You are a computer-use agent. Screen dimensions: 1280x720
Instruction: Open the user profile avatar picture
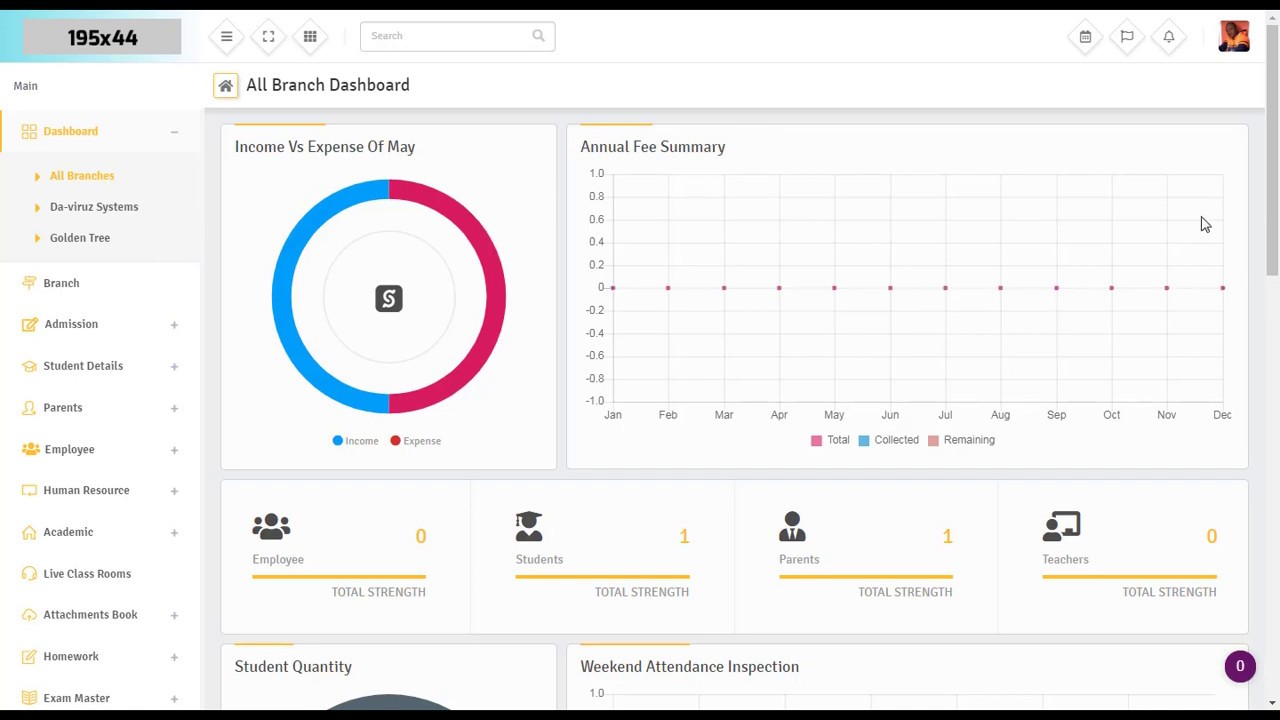[x=1234, y=36]
